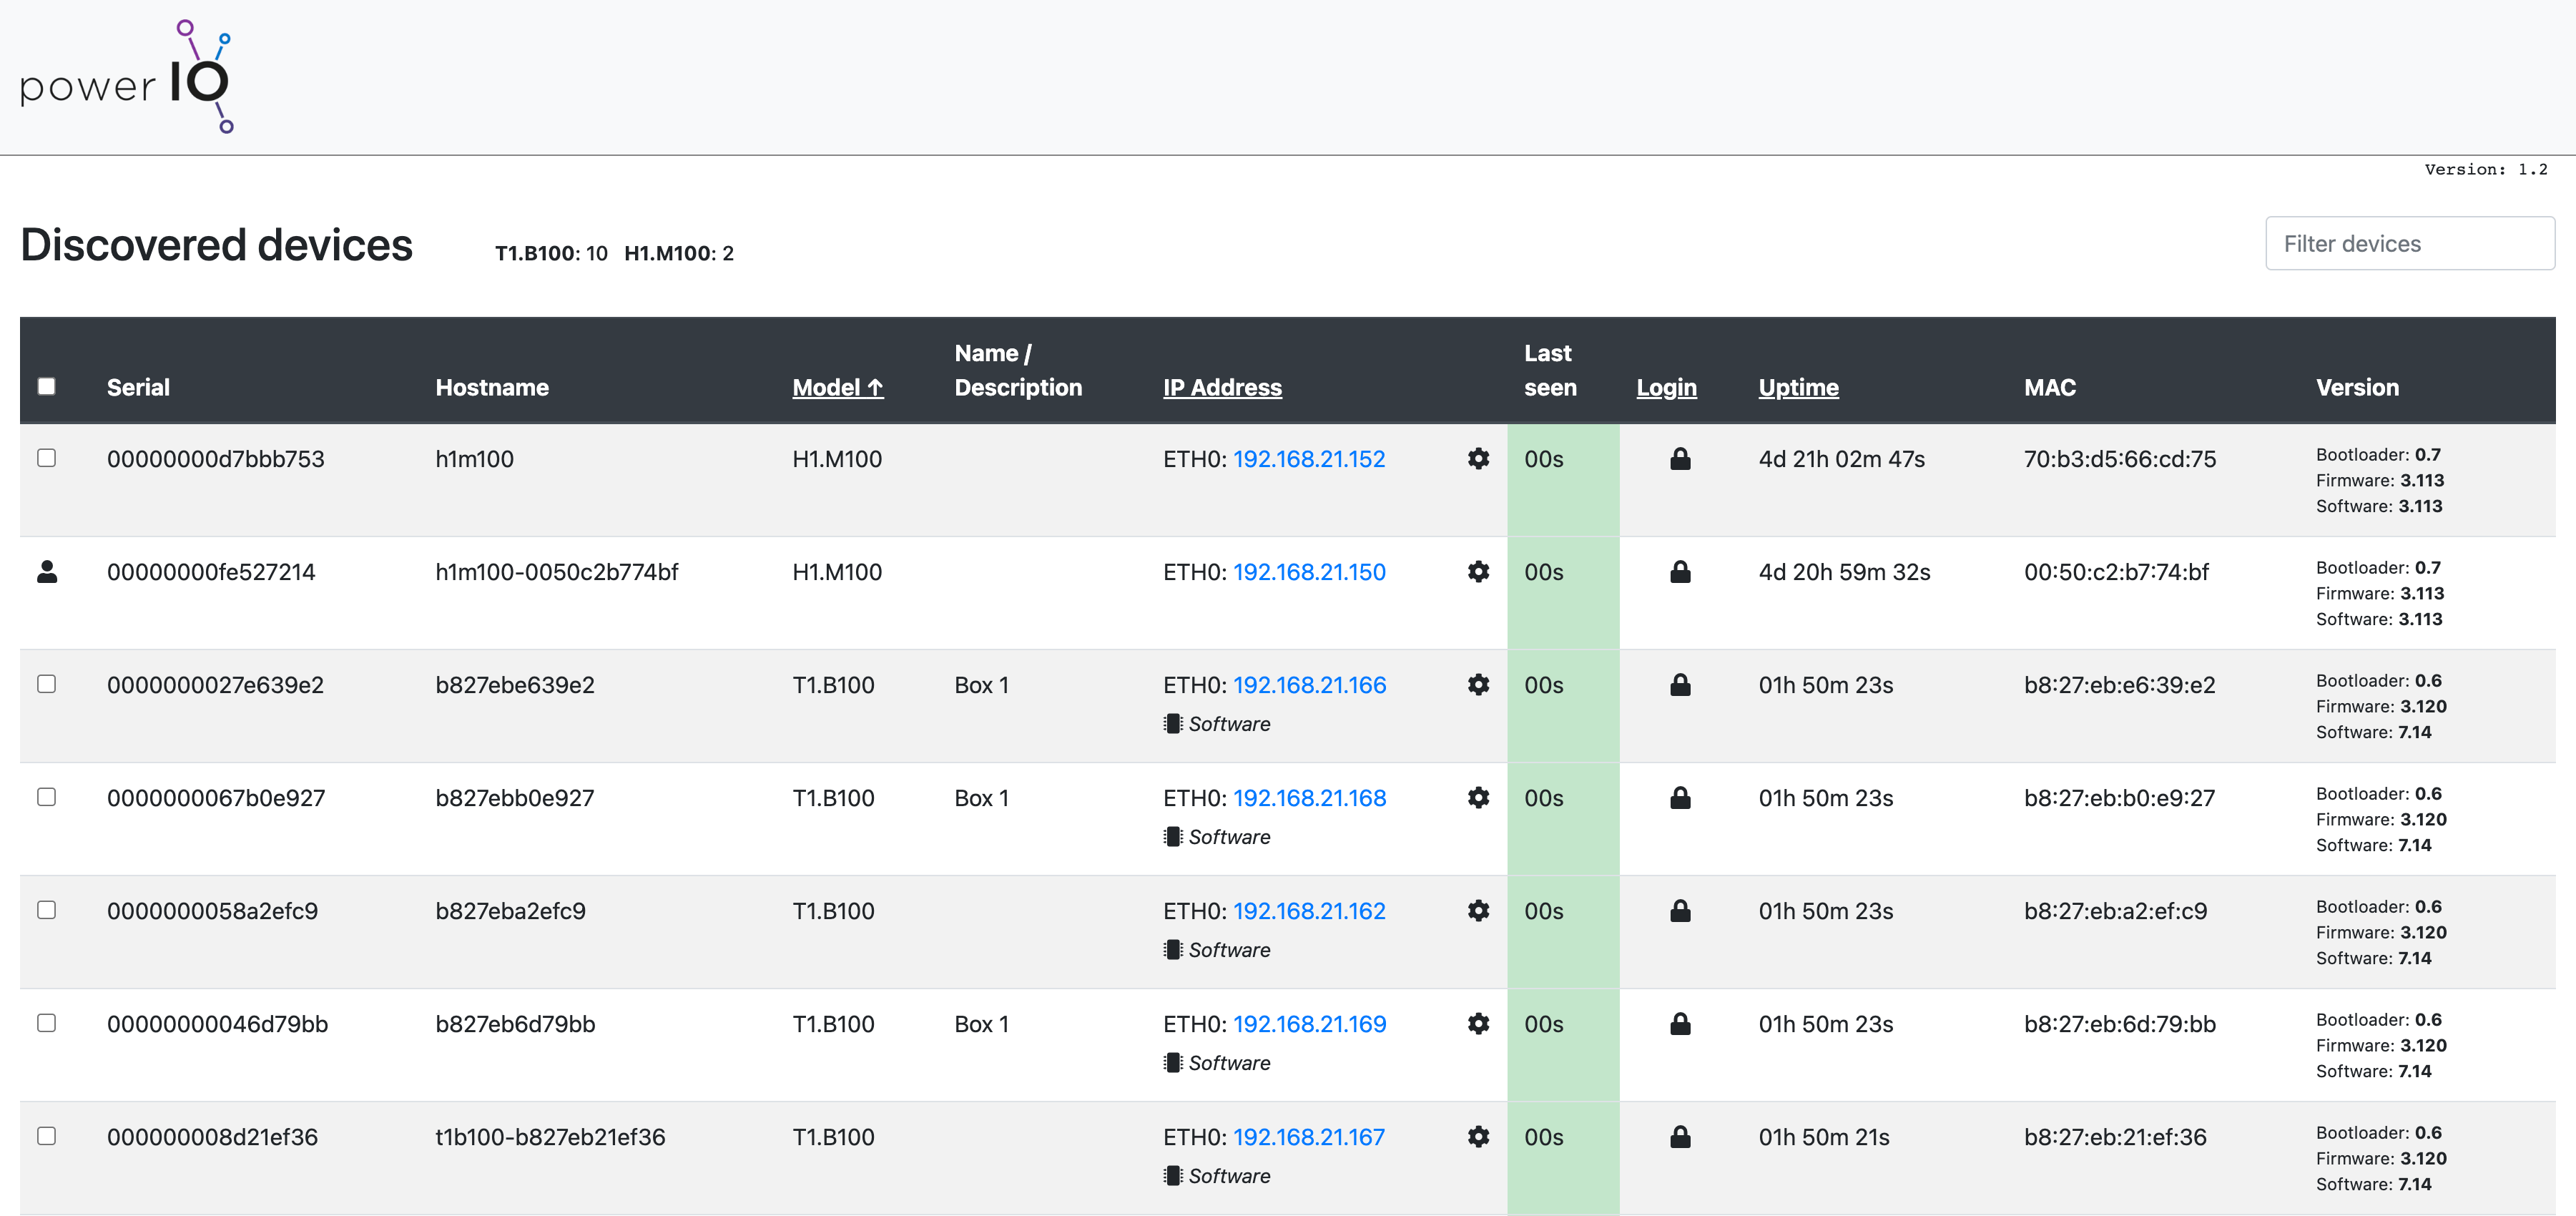
Task: Toggle select-all checkbox in table header
Action: [x=47, y=387]
